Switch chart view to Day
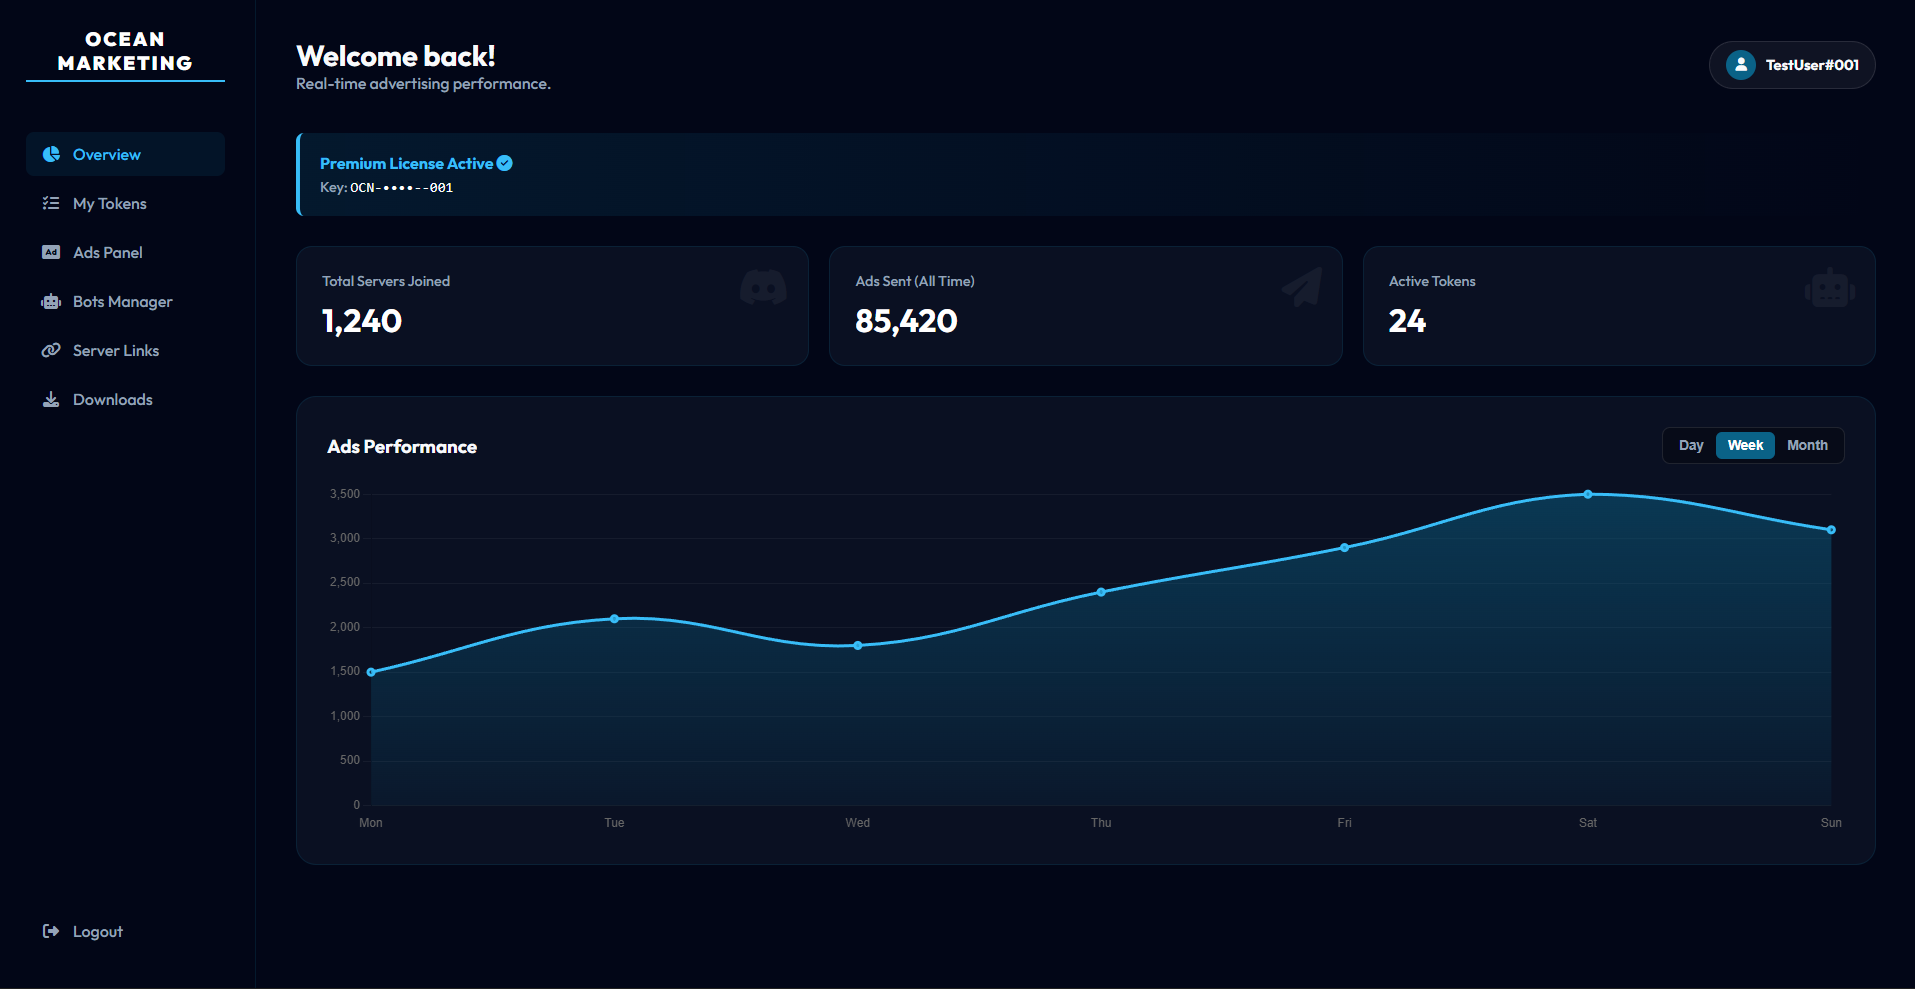This screenshot has height=989, width=1915. click(1690, 445)
